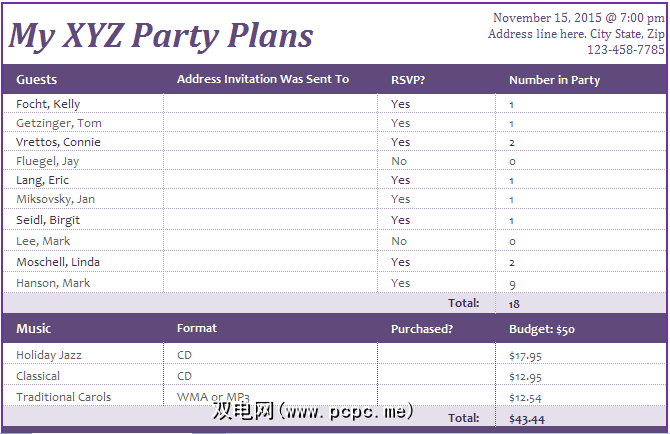
Task: Select the party number for Hanson, Mark
Action: pos(512,283)
